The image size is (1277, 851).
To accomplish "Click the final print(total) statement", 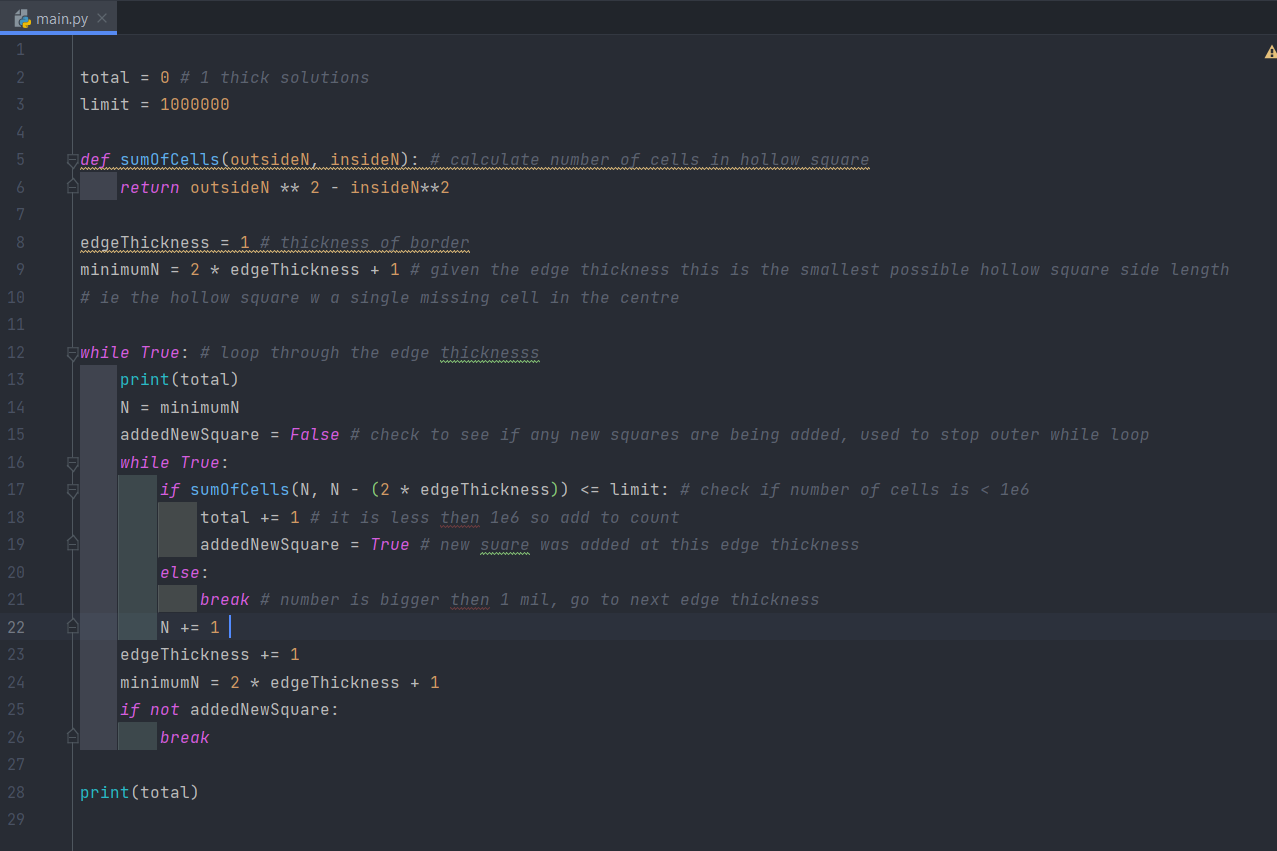I will pos(139,792).
